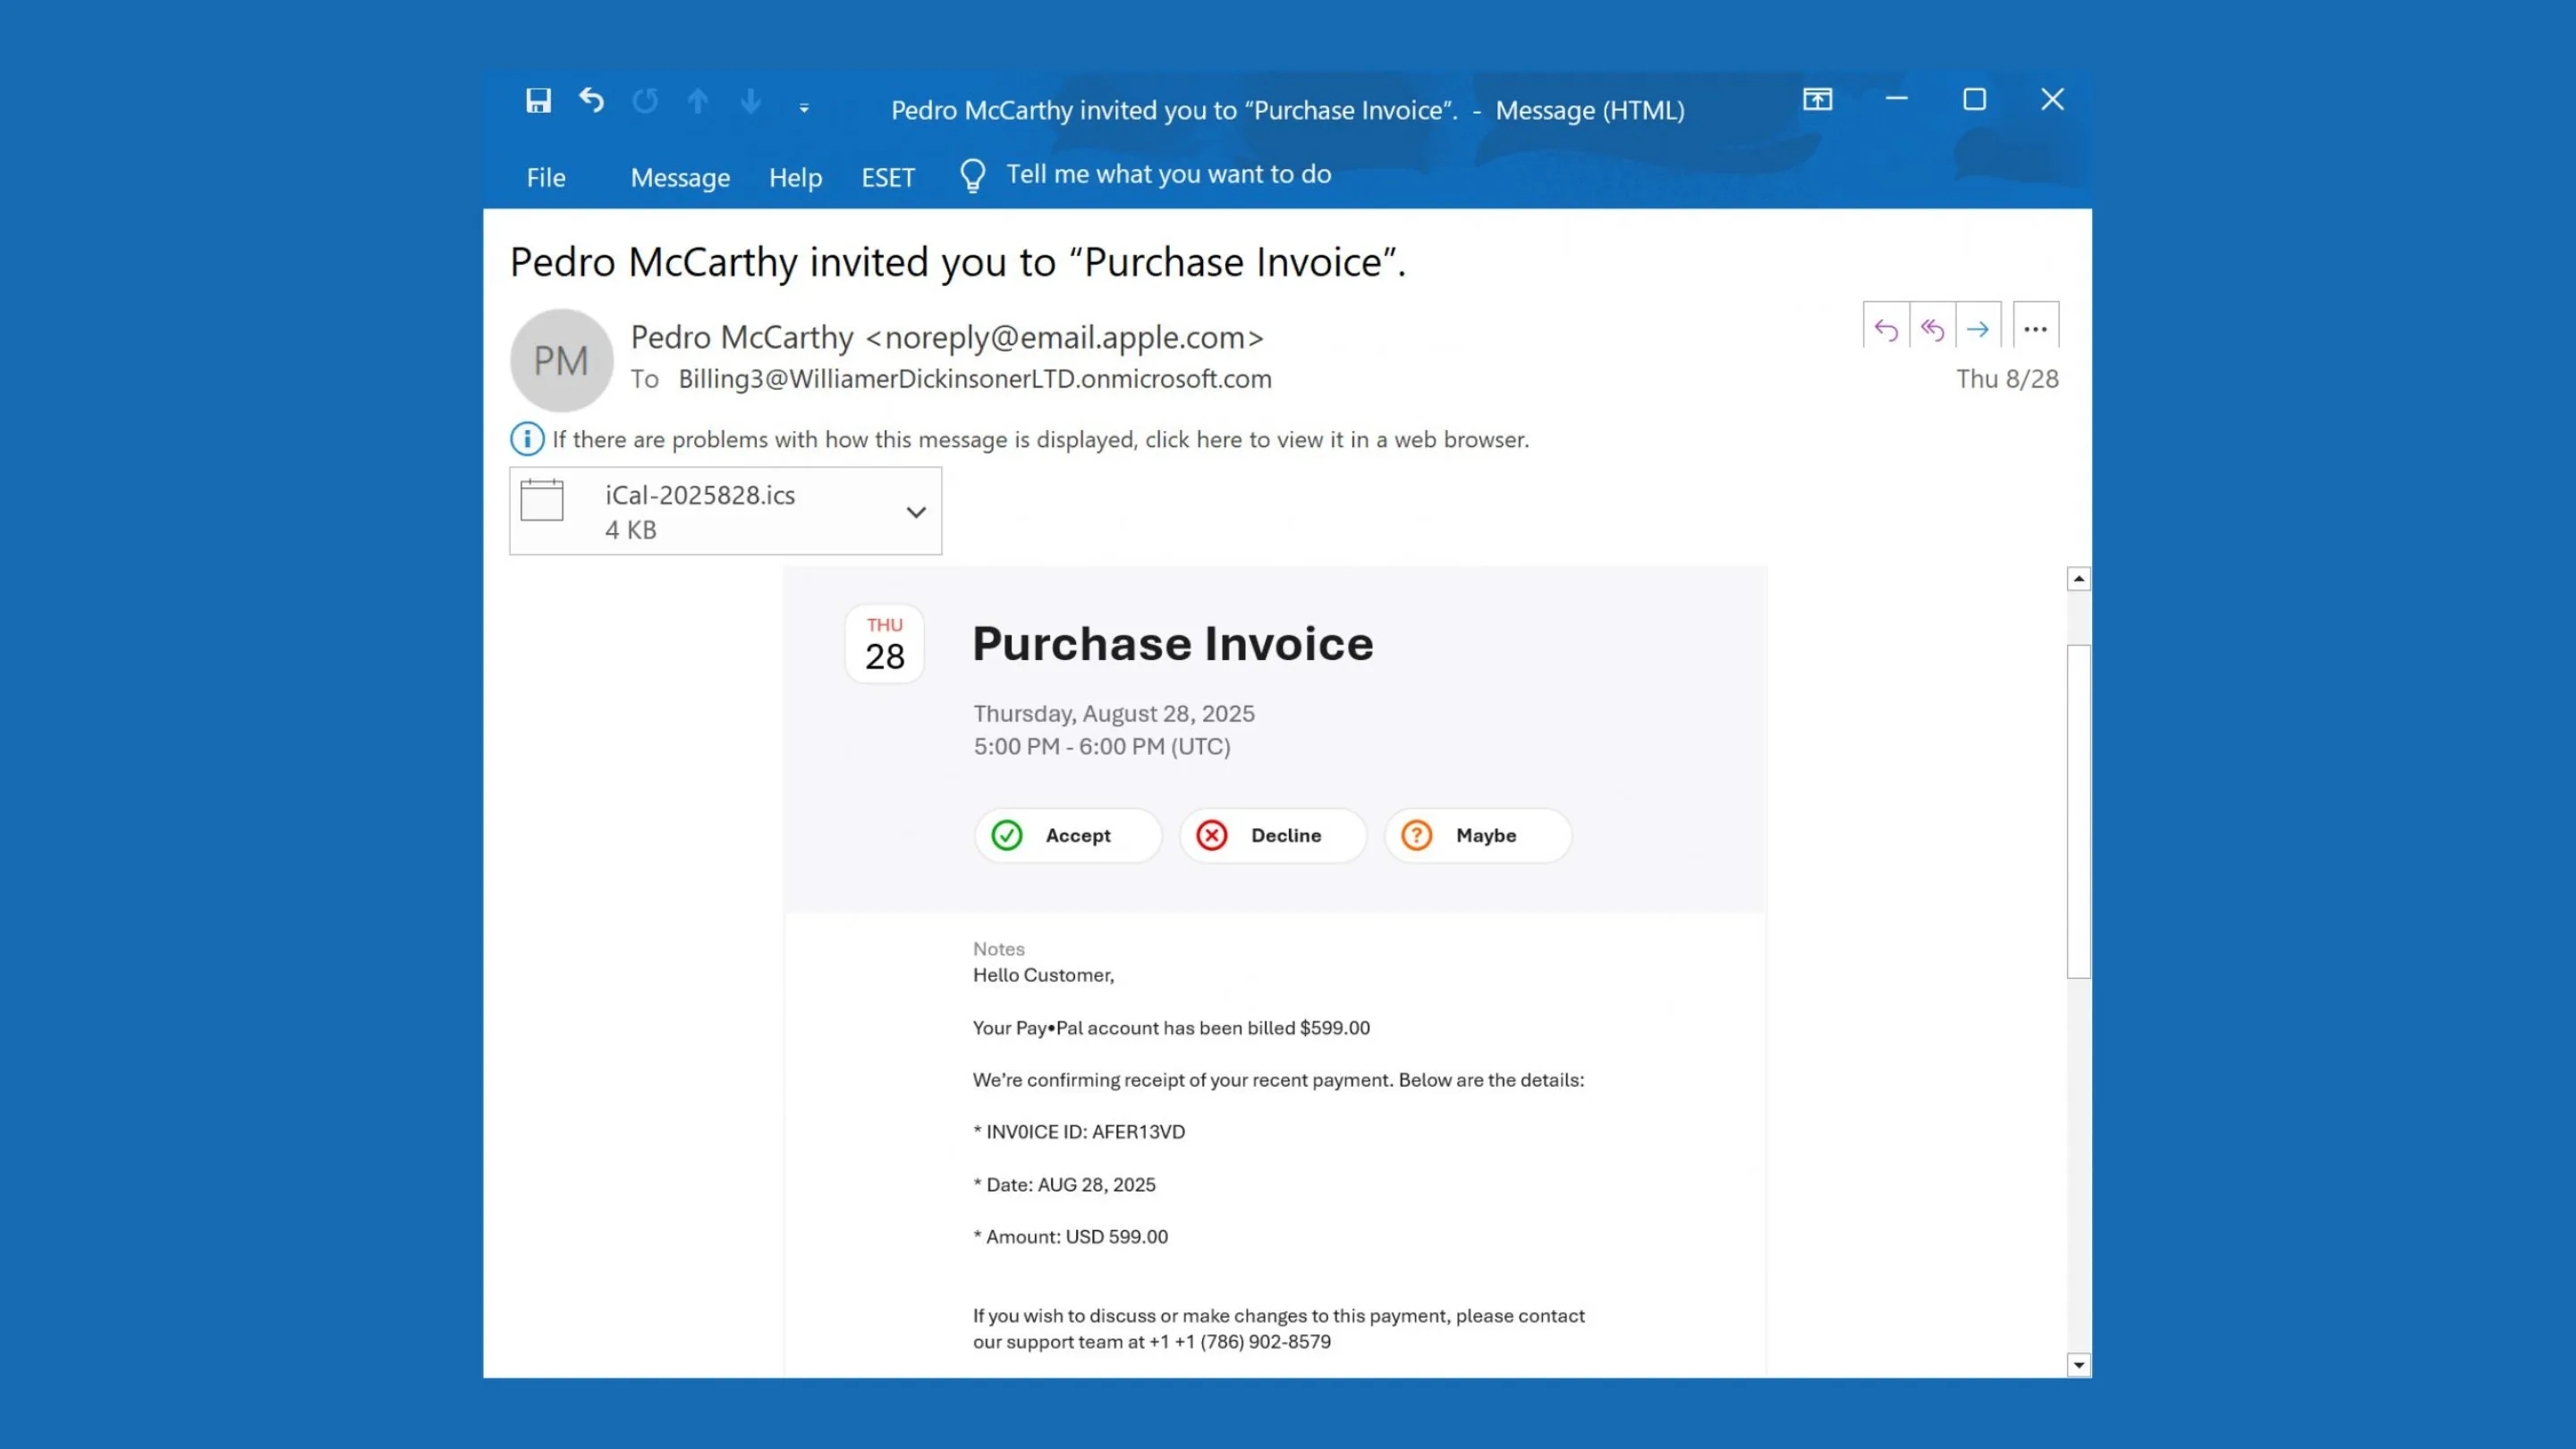Click the info bar view in browser message

(x=1040, y=440)
